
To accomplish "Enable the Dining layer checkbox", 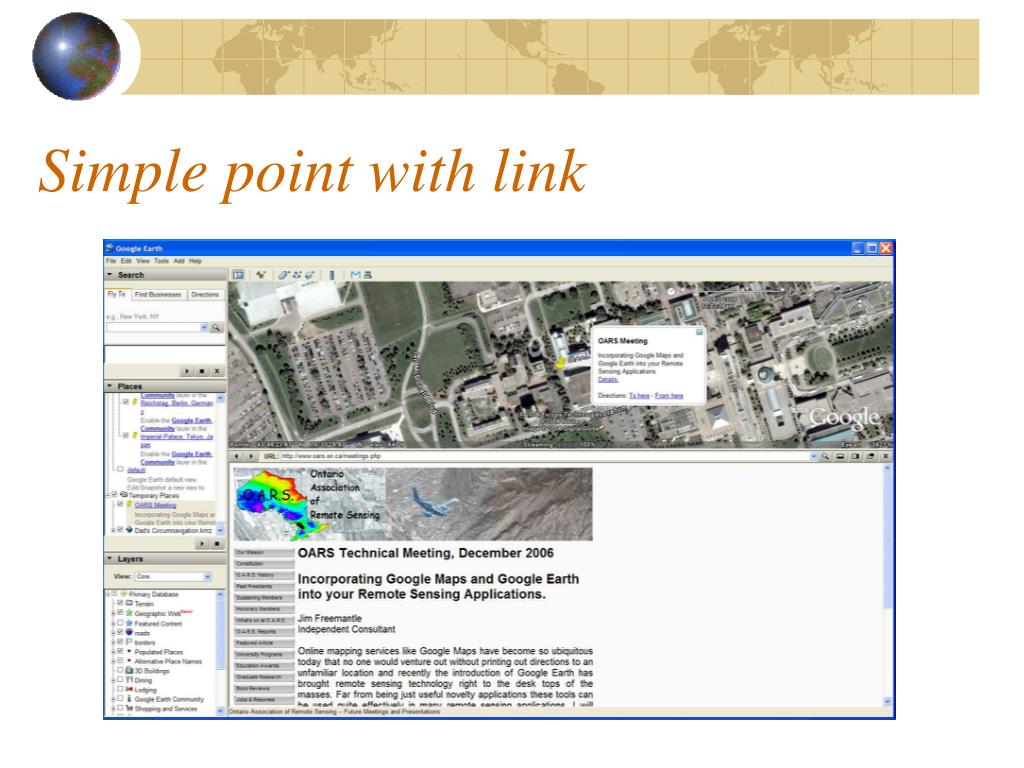I will [x=120, y=679].
